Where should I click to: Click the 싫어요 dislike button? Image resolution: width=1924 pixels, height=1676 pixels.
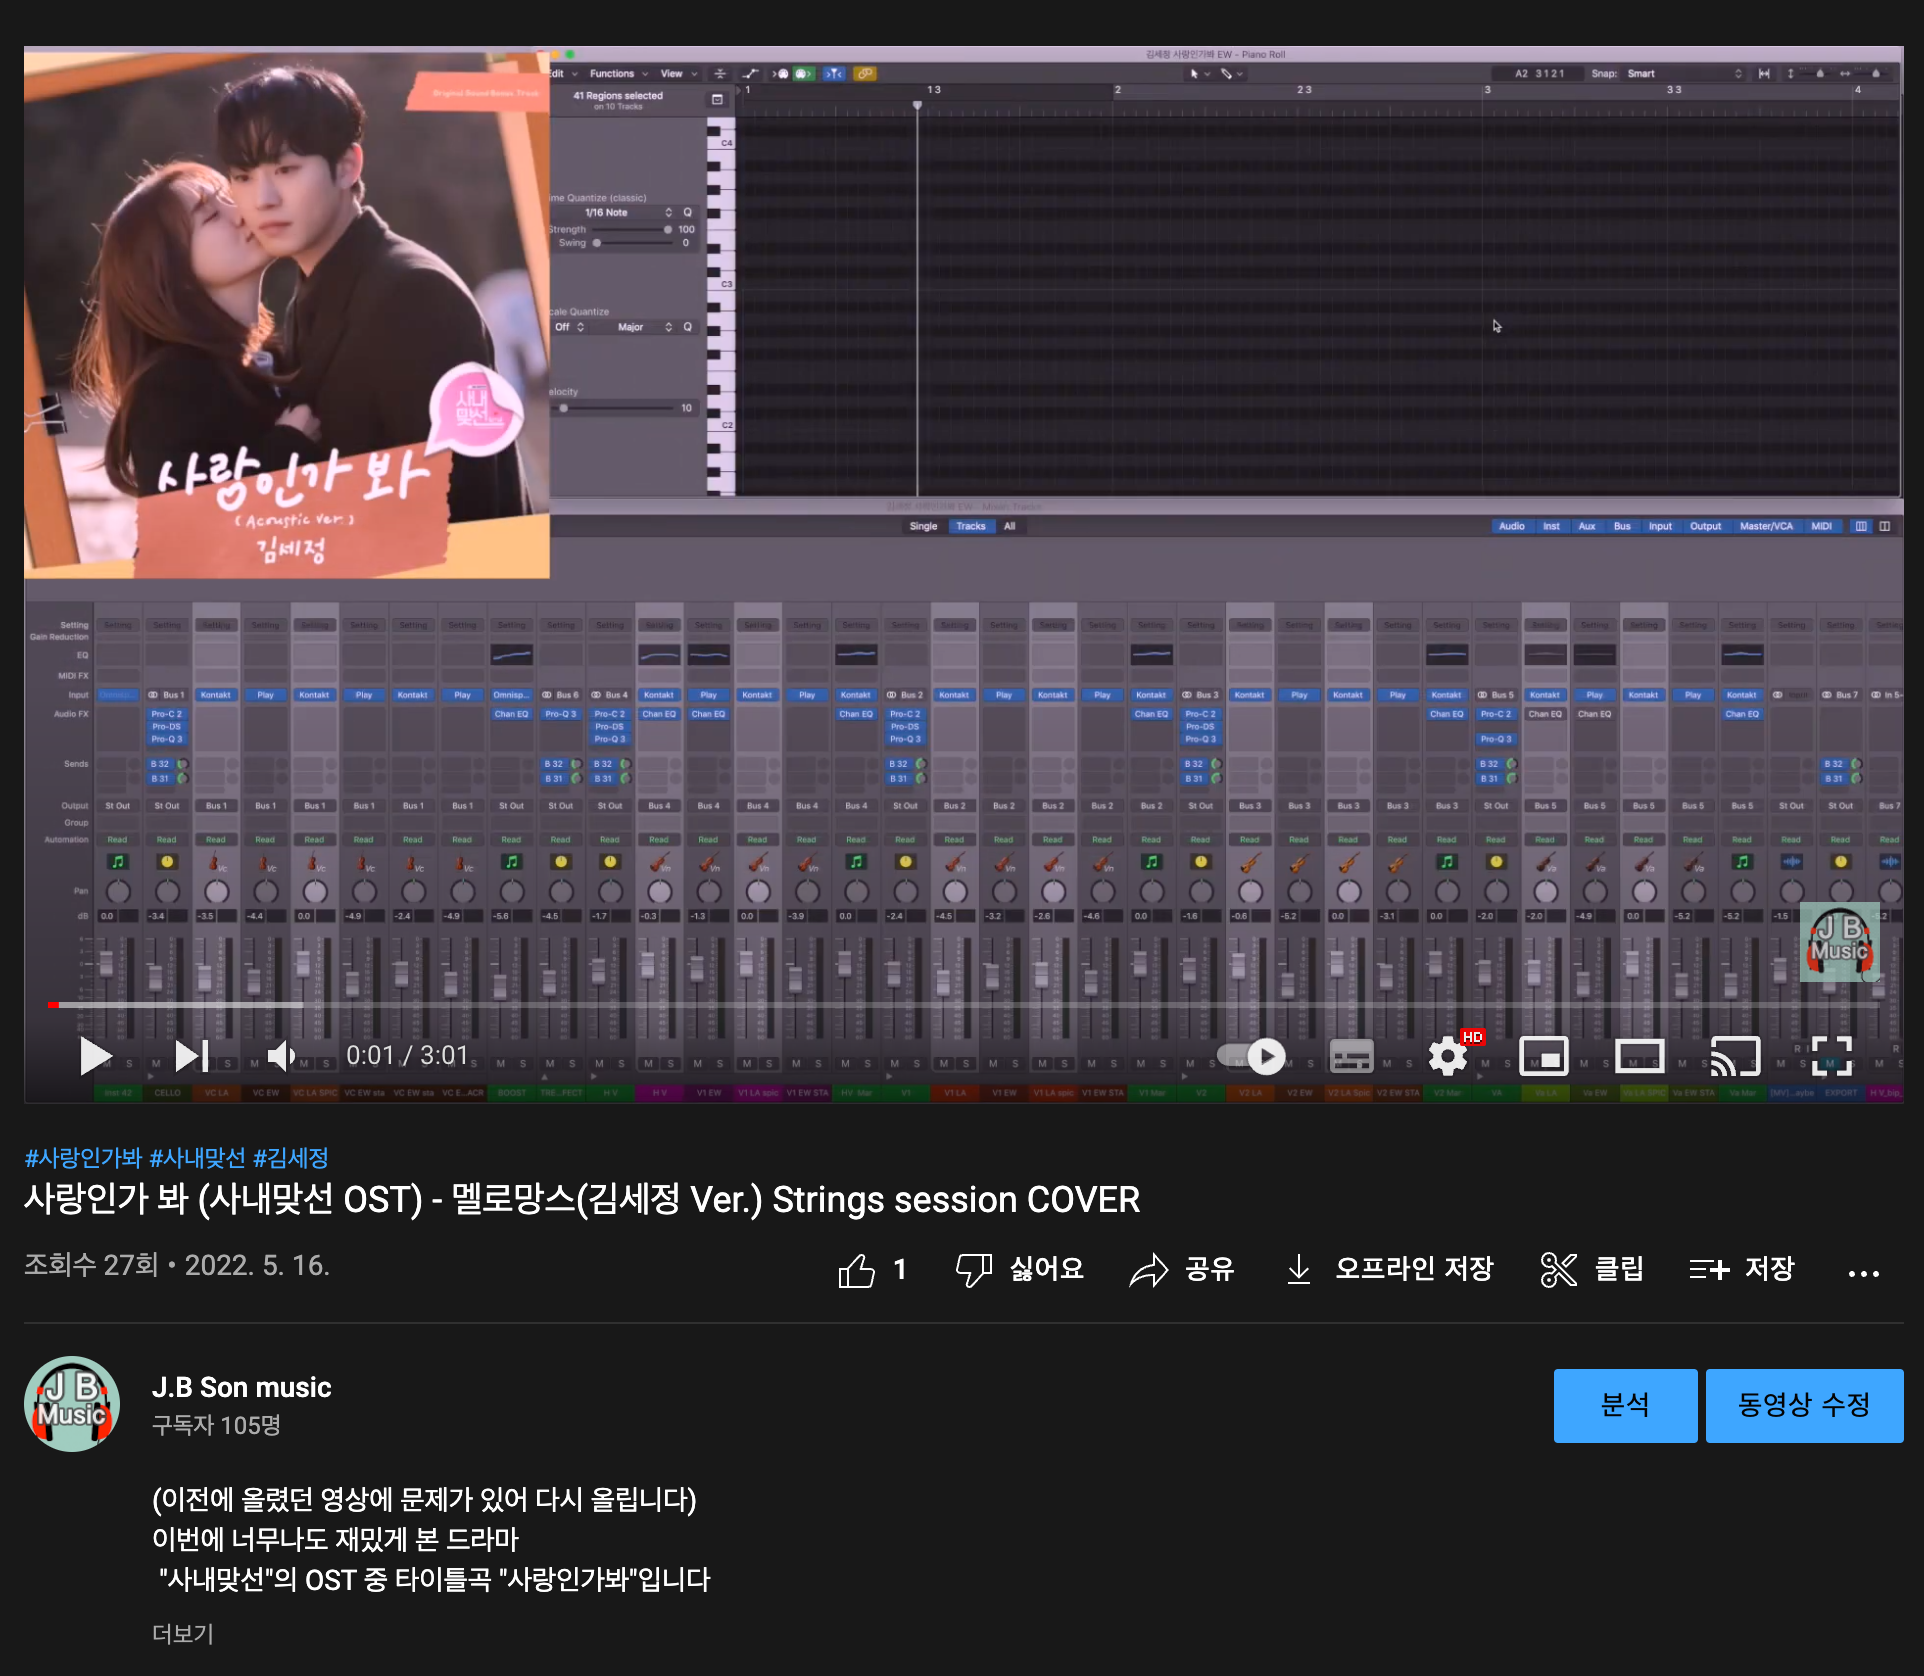pos(1020,1270)
